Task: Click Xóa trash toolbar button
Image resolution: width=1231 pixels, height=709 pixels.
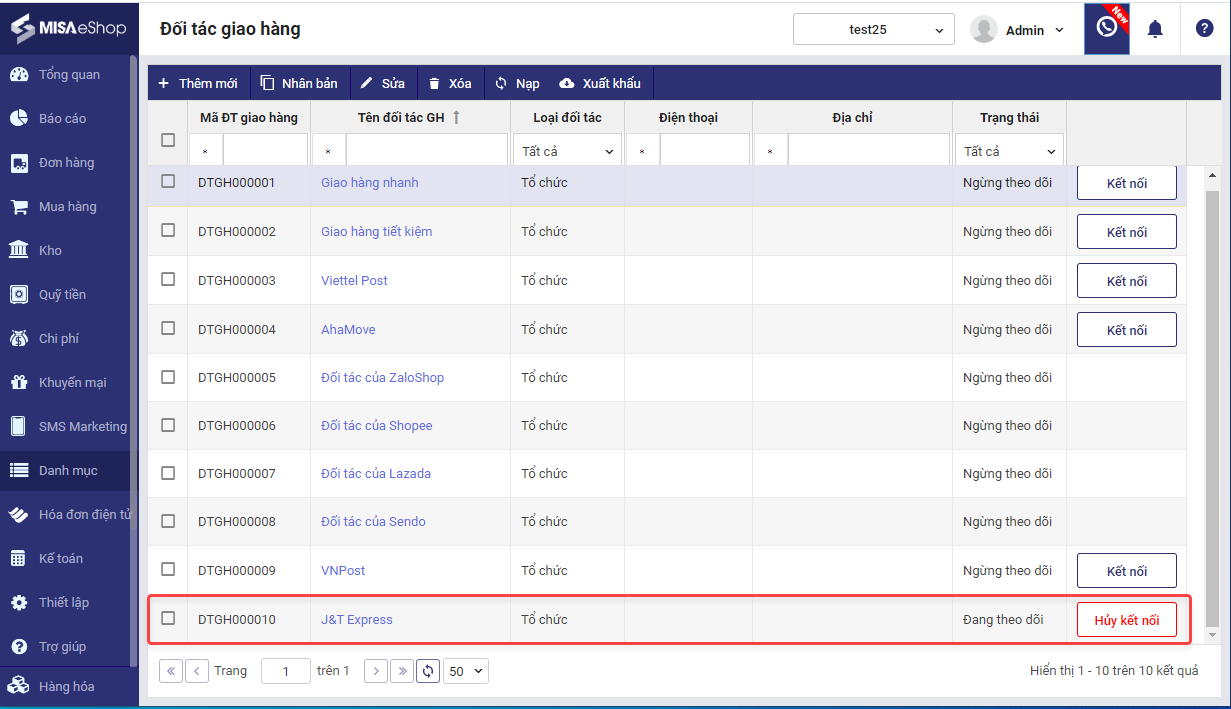Action: (x=449, y=83)
